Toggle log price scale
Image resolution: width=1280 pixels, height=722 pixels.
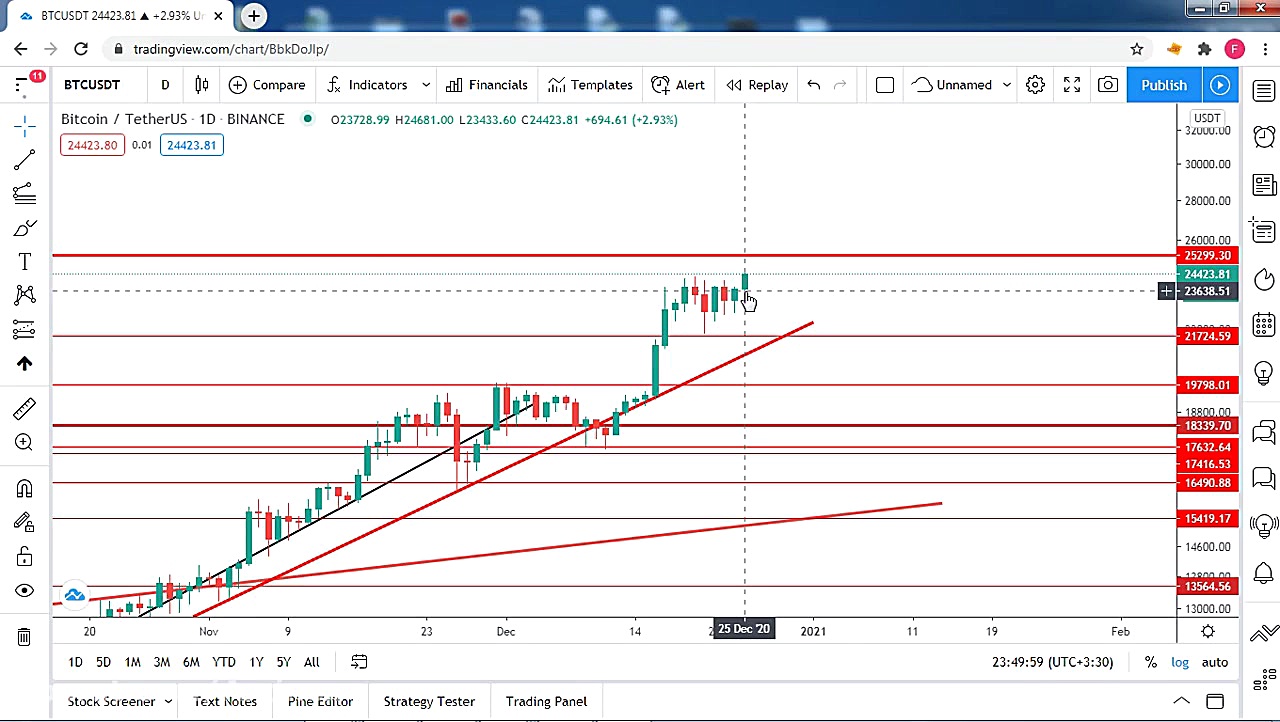(1180, 662)
